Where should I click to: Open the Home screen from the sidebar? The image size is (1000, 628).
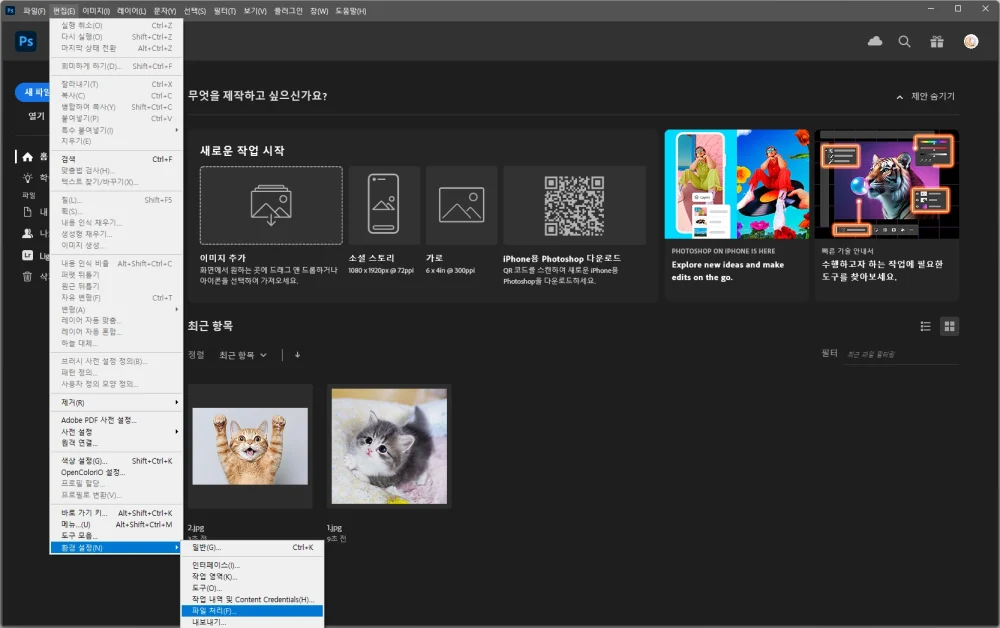(27, 157)
